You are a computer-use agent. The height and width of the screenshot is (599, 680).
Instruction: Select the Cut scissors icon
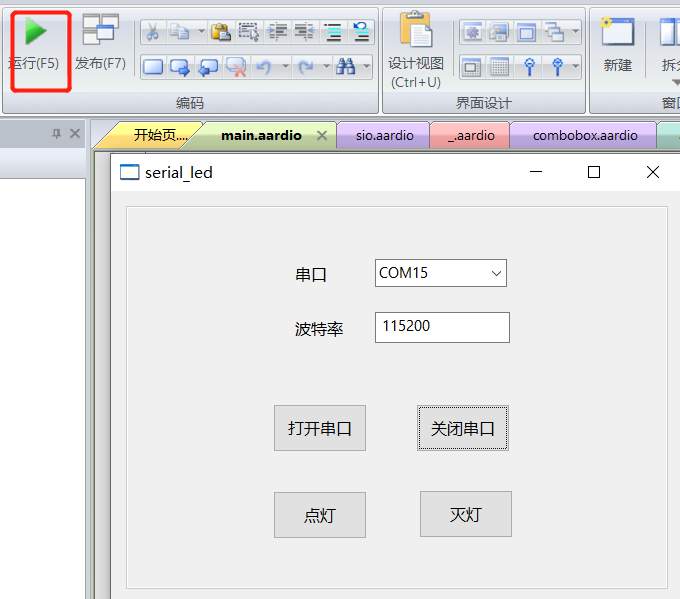click(x=152, y=32)
